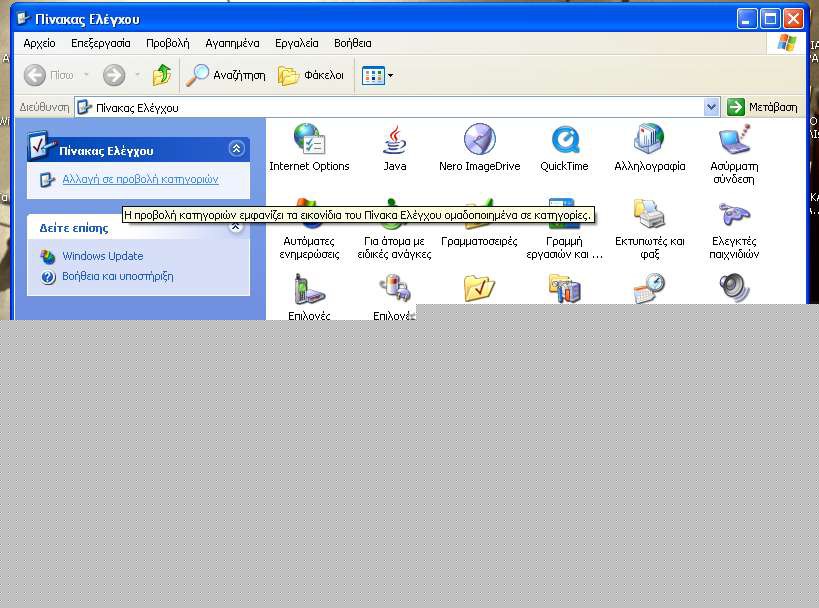Click Αλλαγή σε προβολή κατηγοριών link
Screen dimensions: 819x608
[x=139, y=180]
